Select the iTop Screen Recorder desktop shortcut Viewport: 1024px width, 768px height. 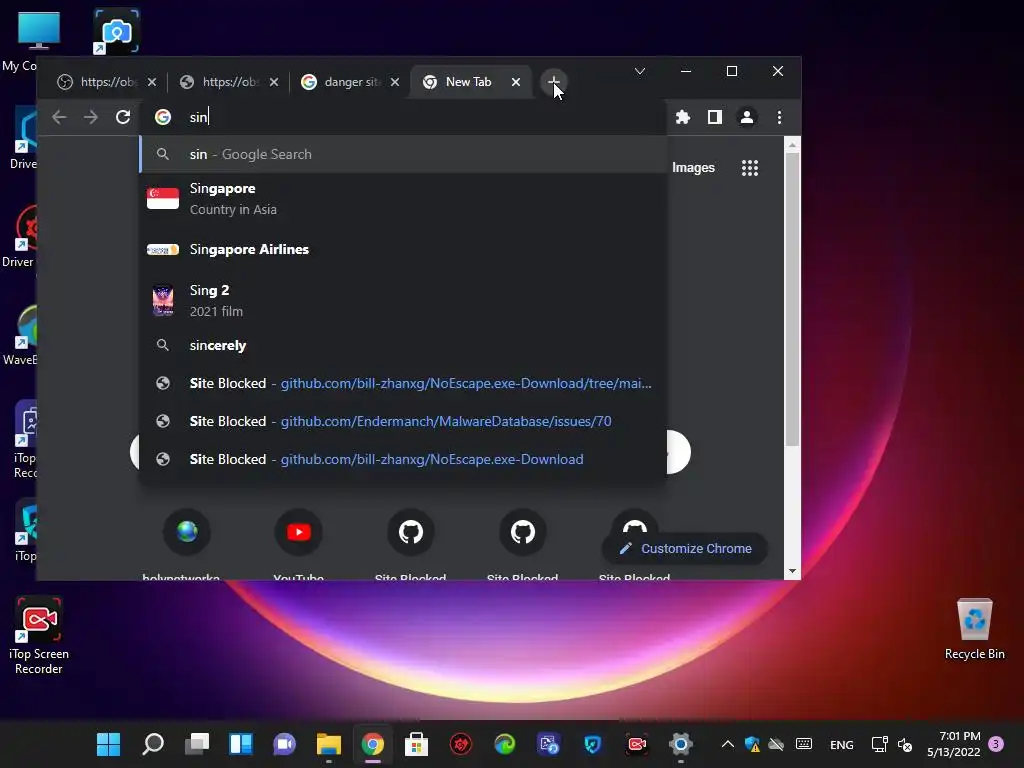(39, 635)
